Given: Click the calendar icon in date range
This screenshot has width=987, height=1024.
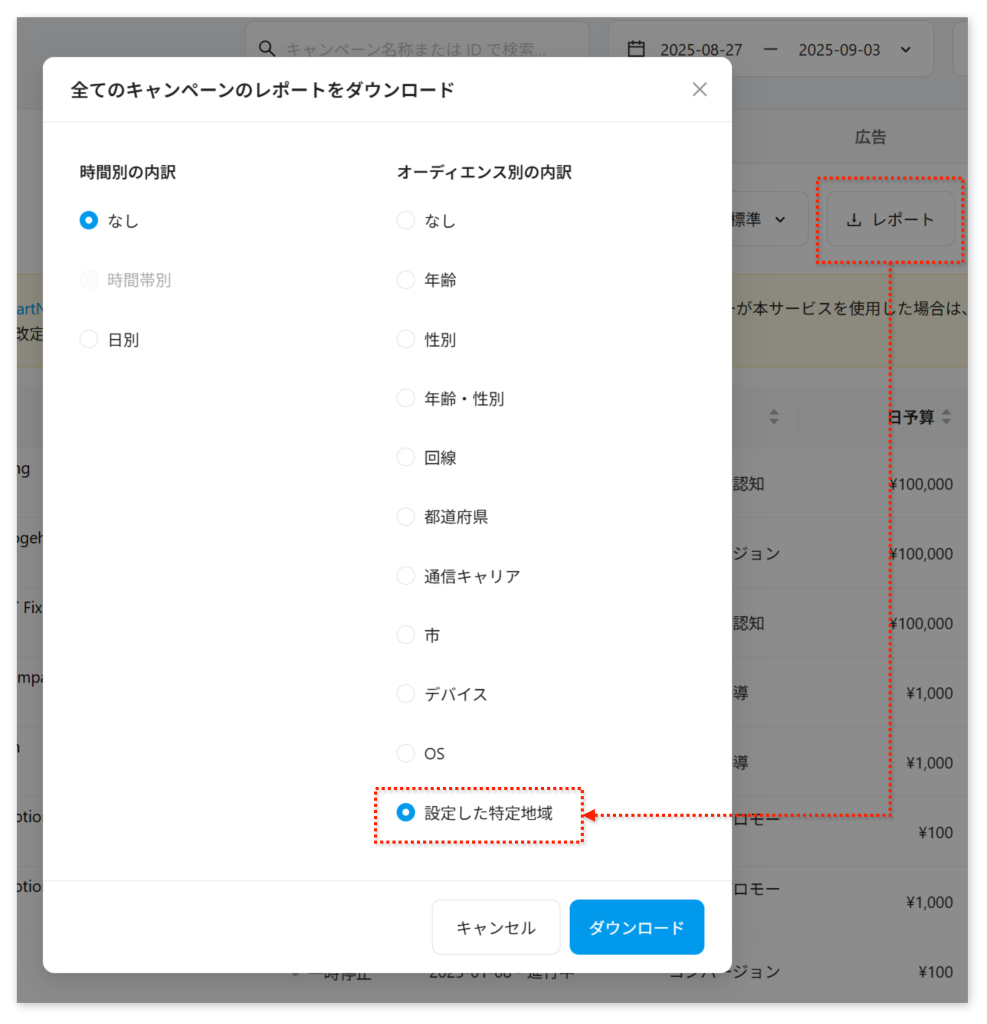Looking at the screenshot, I should (x=635, y=49).
